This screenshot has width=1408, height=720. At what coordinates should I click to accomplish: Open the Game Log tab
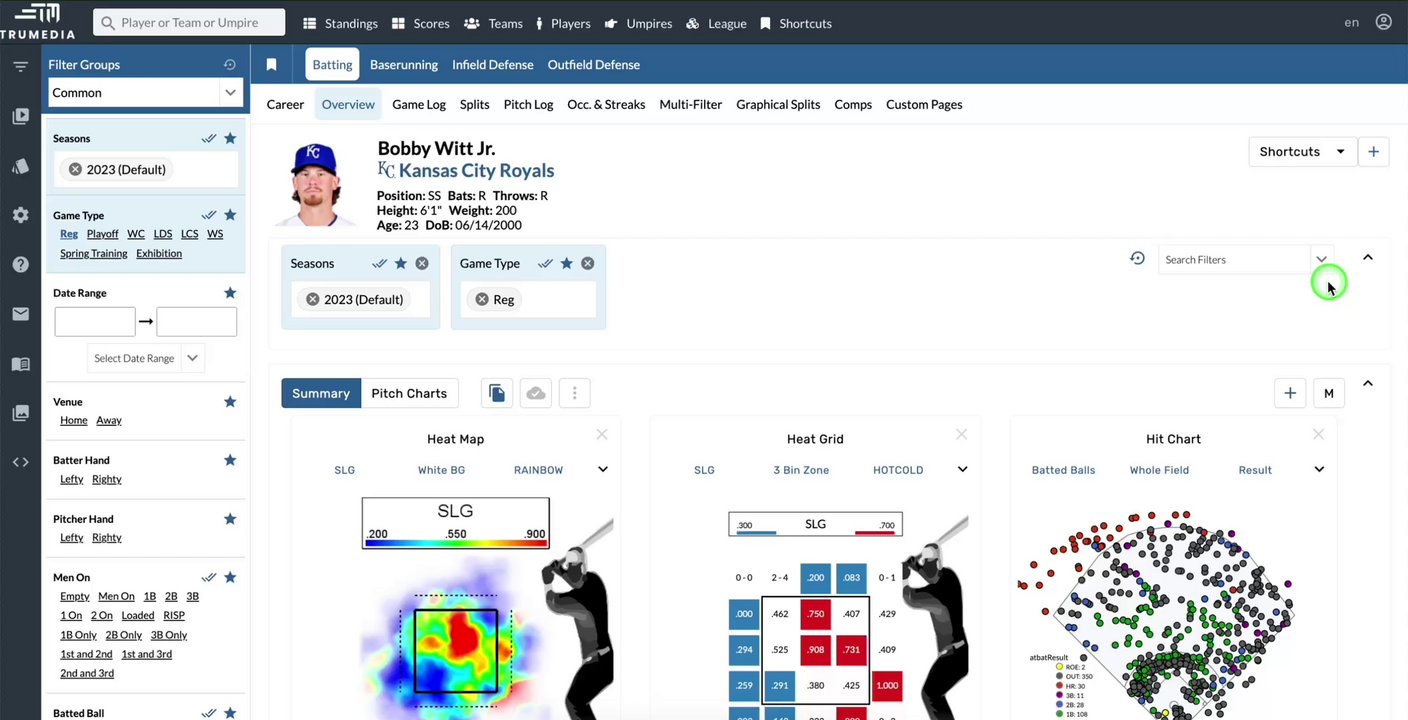click(x=419, y=104)
